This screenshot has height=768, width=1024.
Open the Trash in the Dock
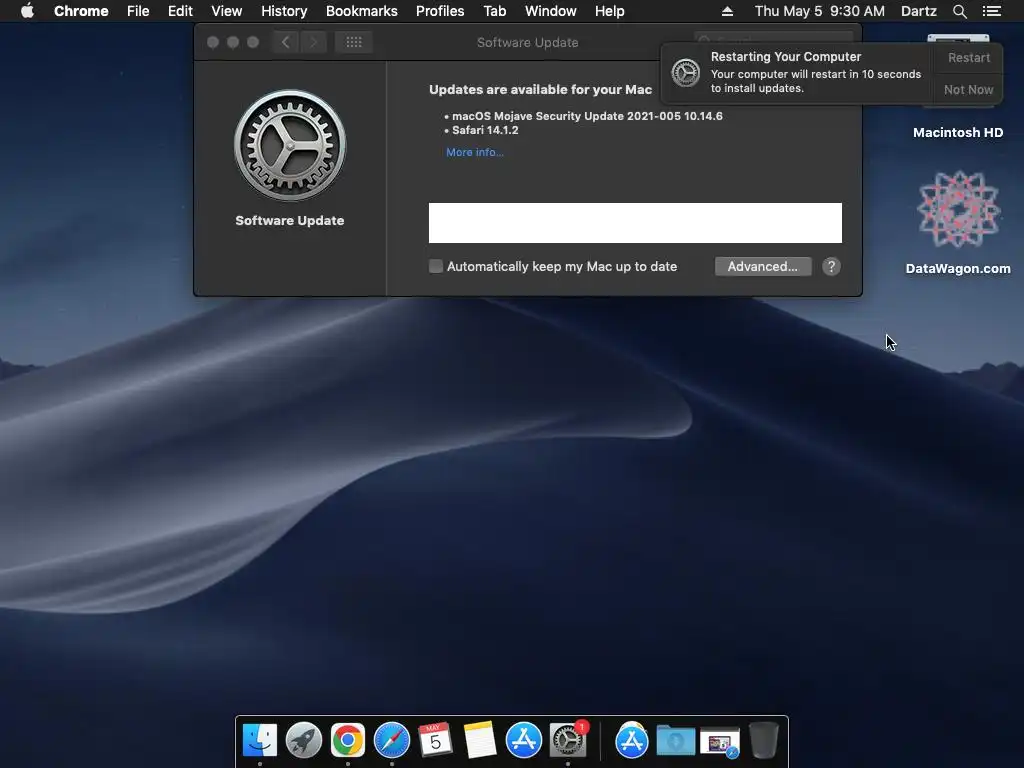click(763, 741)
